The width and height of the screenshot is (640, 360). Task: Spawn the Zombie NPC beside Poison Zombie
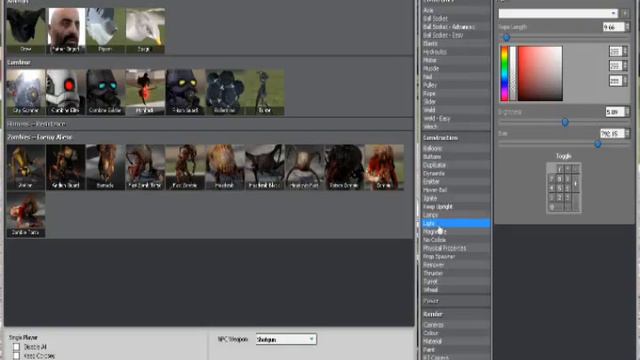coord(384,167)
